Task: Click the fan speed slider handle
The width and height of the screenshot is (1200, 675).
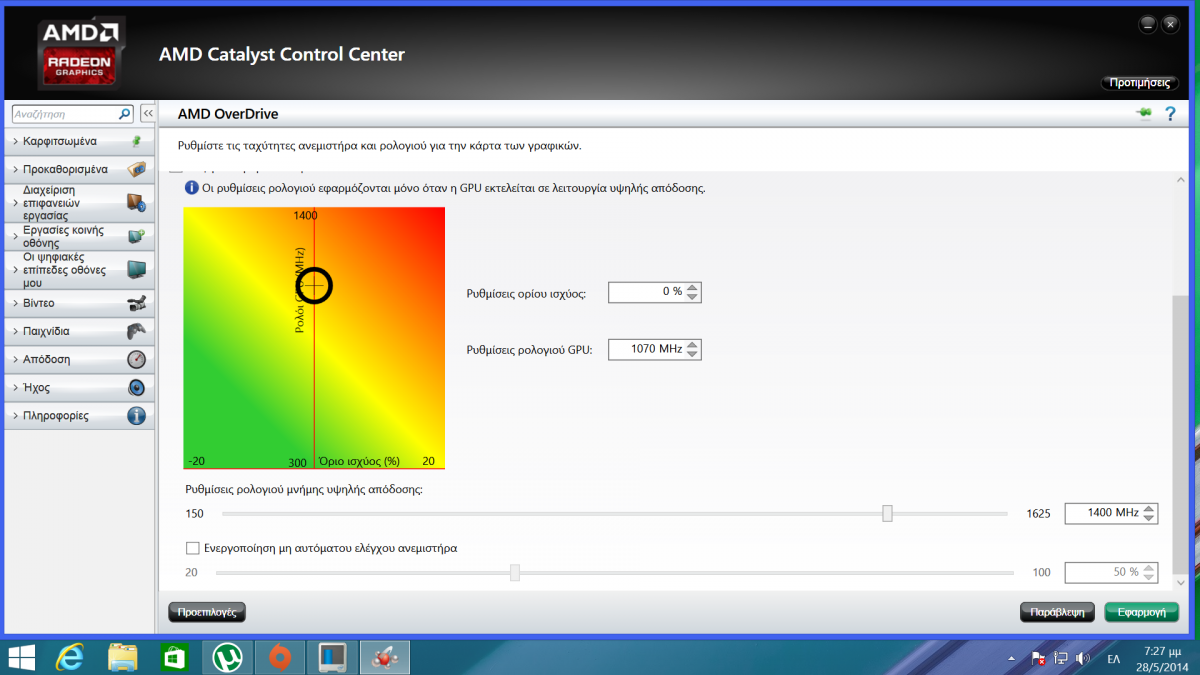Action: (515, 573)
